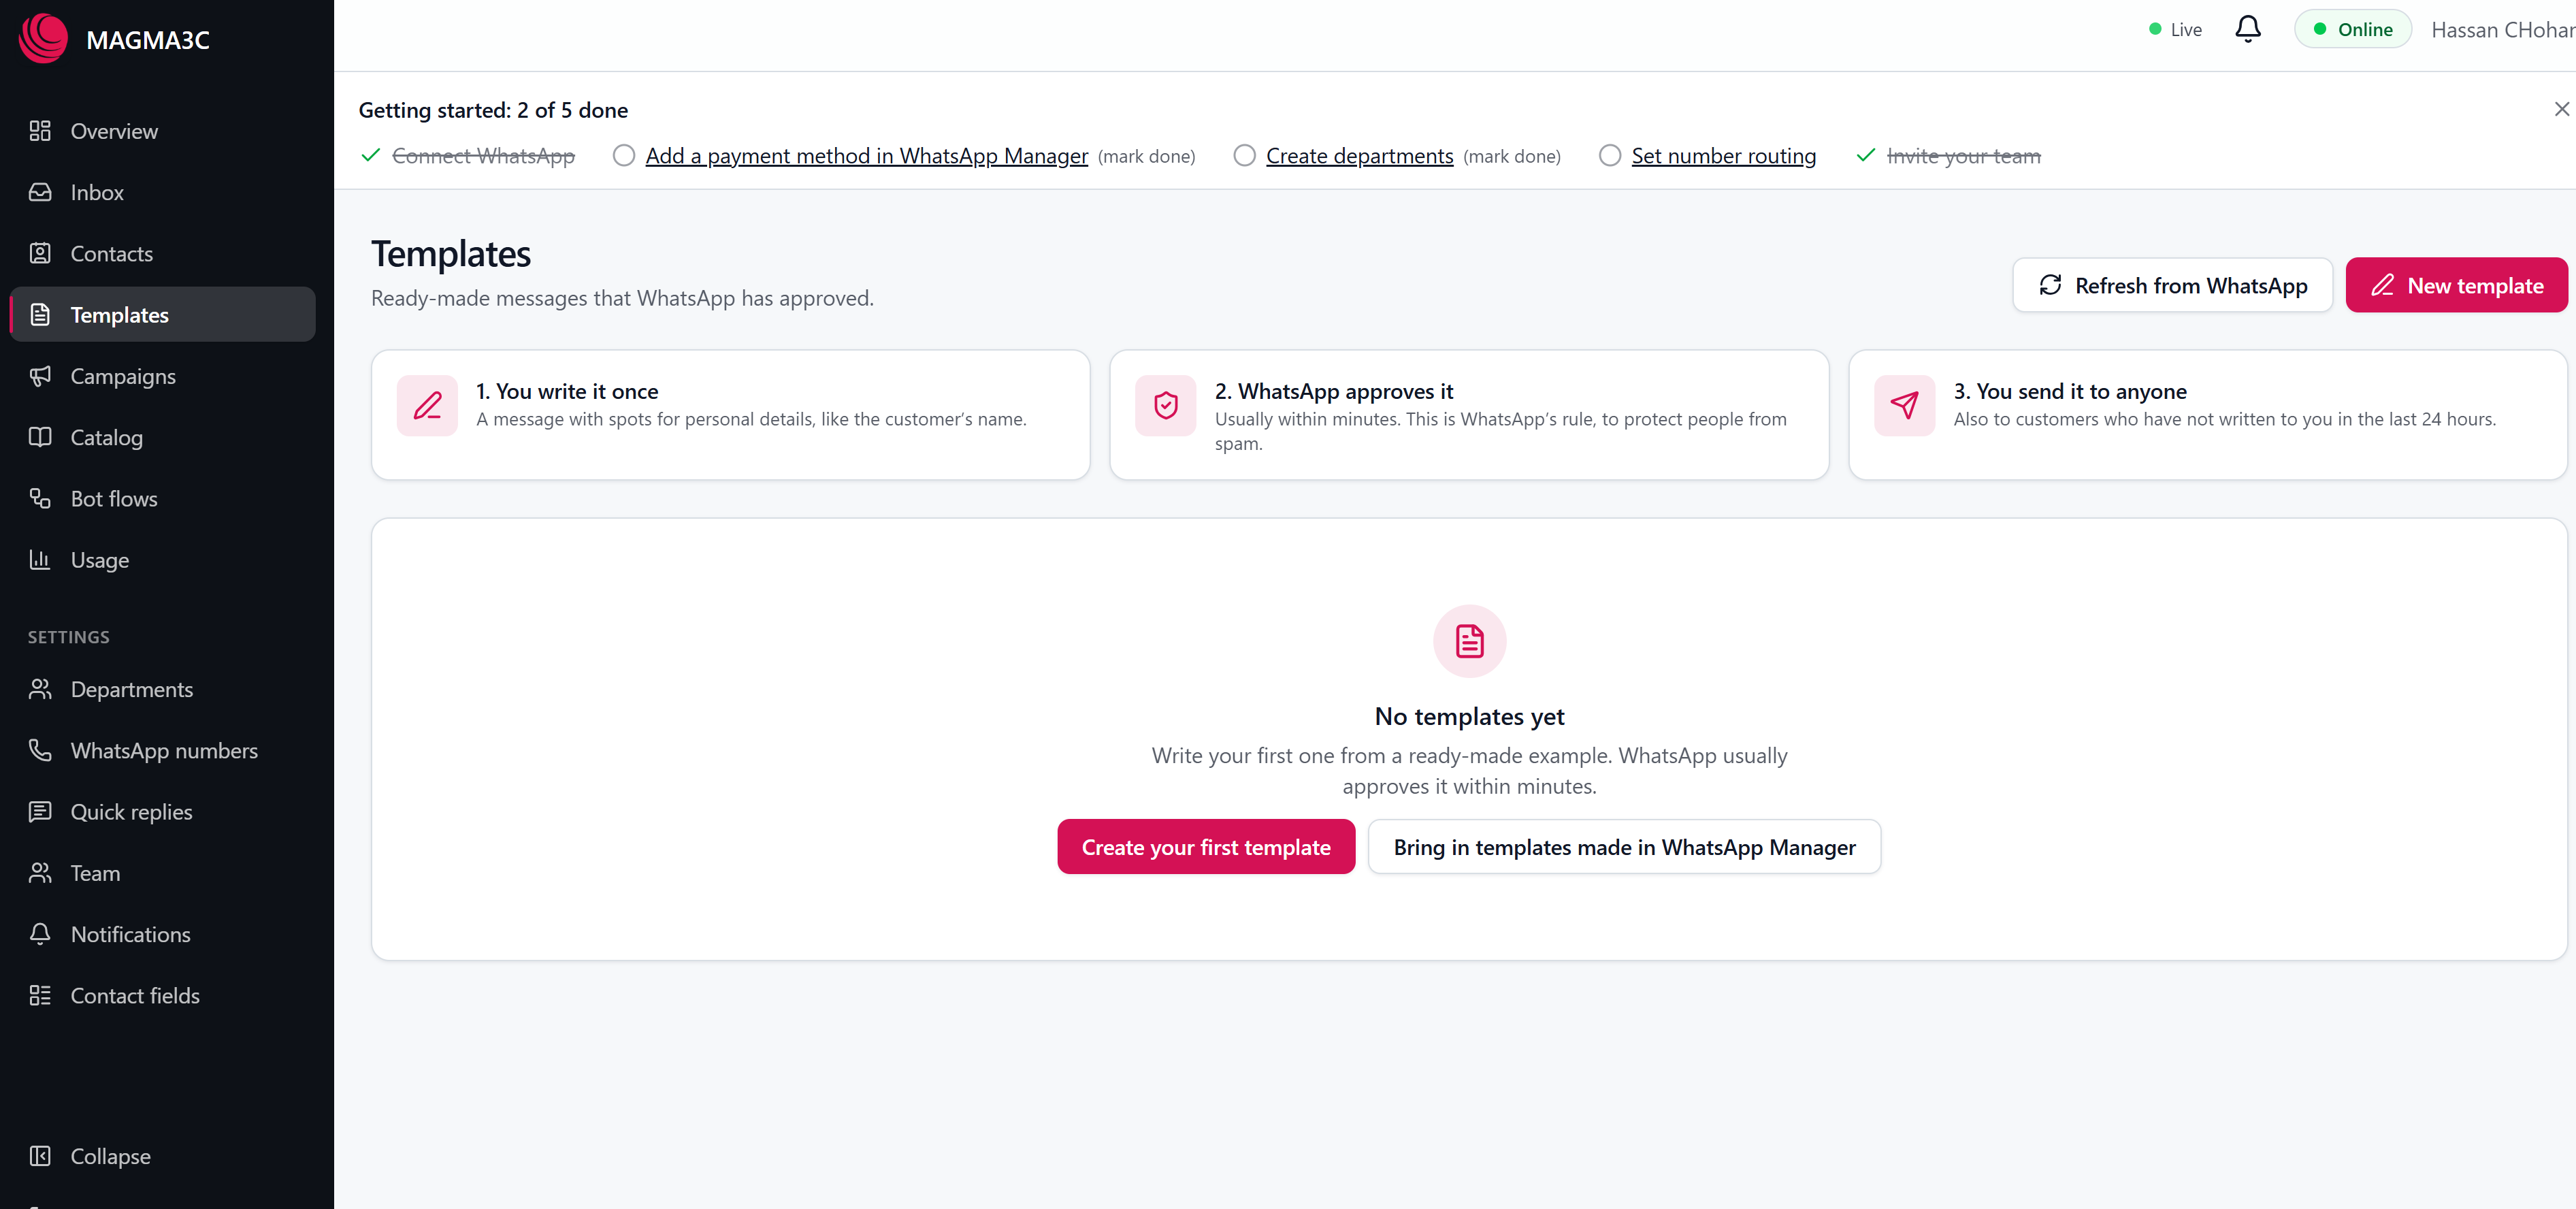Bring in templates made in WhatsApp Manager
The width and height of the screenshot is (2576, 1209).
(1624, 847)
